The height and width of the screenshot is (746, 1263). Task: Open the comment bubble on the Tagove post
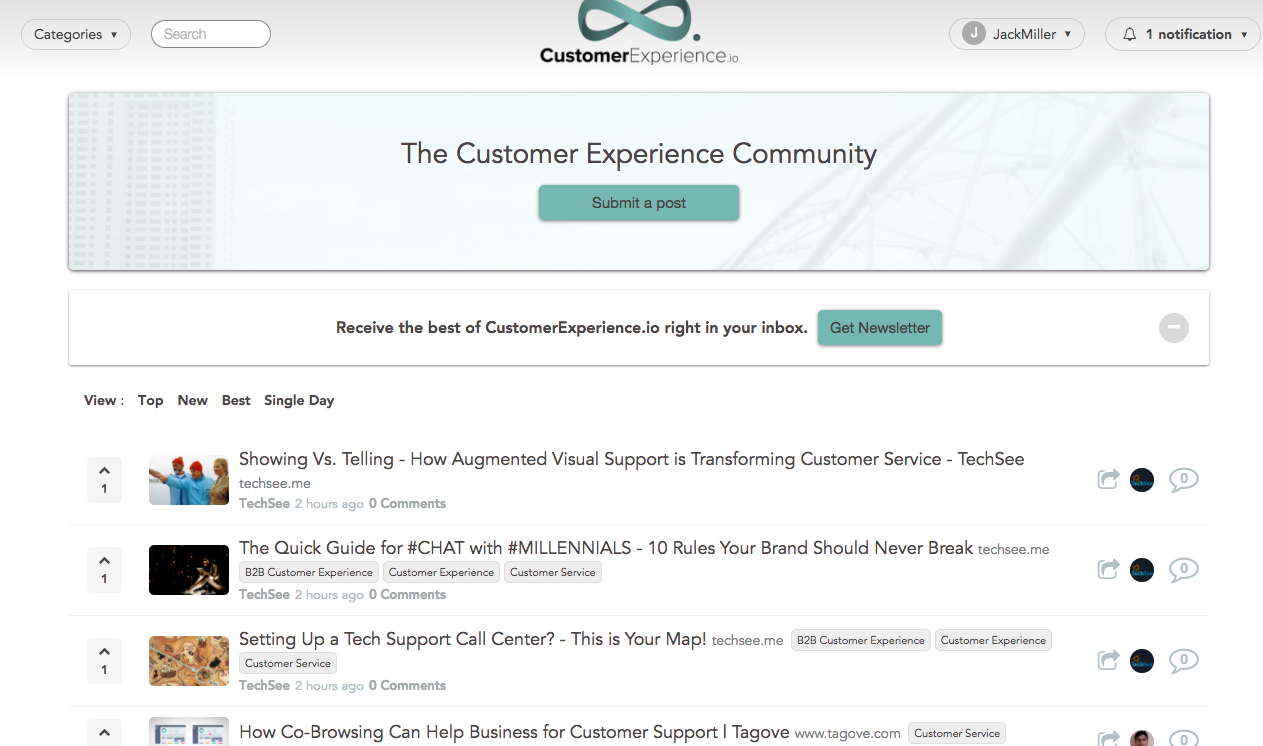pyautogui.click(x=1184, y=739)
